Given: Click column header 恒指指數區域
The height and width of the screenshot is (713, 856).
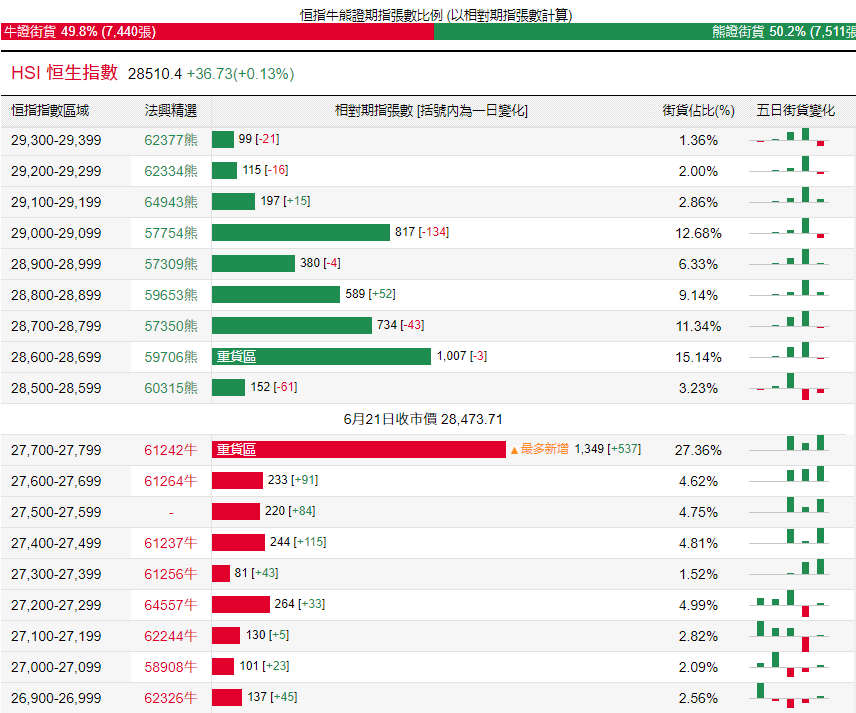Looking at the screenshot, I should point(50,111).
